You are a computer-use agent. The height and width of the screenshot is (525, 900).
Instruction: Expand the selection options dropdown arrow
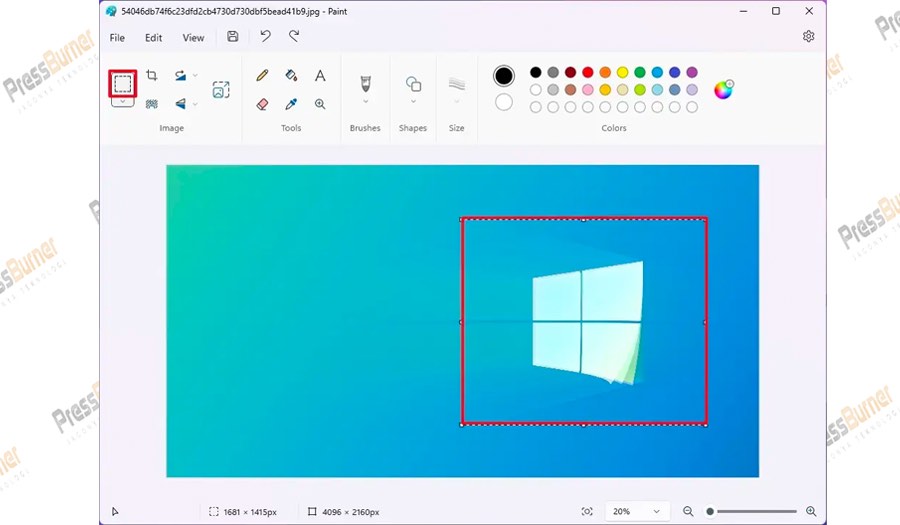pos(122,102)
